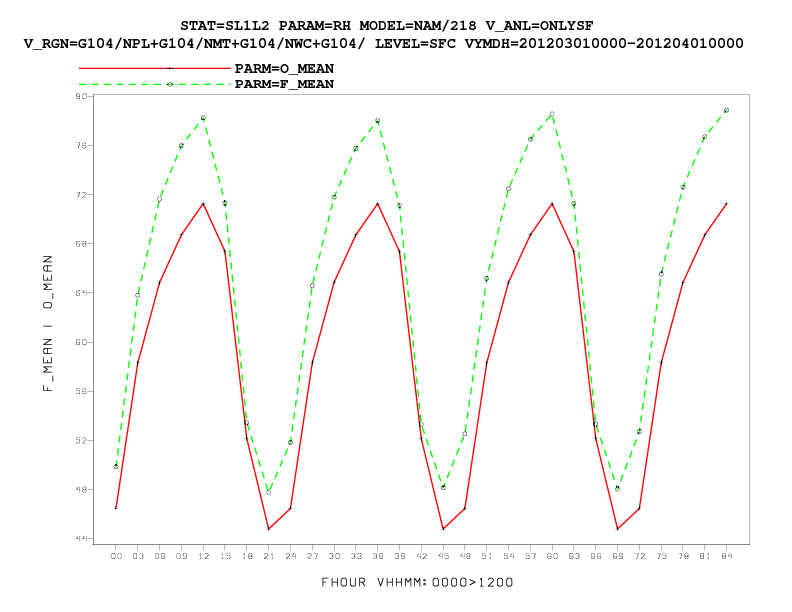Viewport: 792px width, 612px height.
Task: Select the PARM=O_MEAN legend label
Action: click(x=284, y=69)
